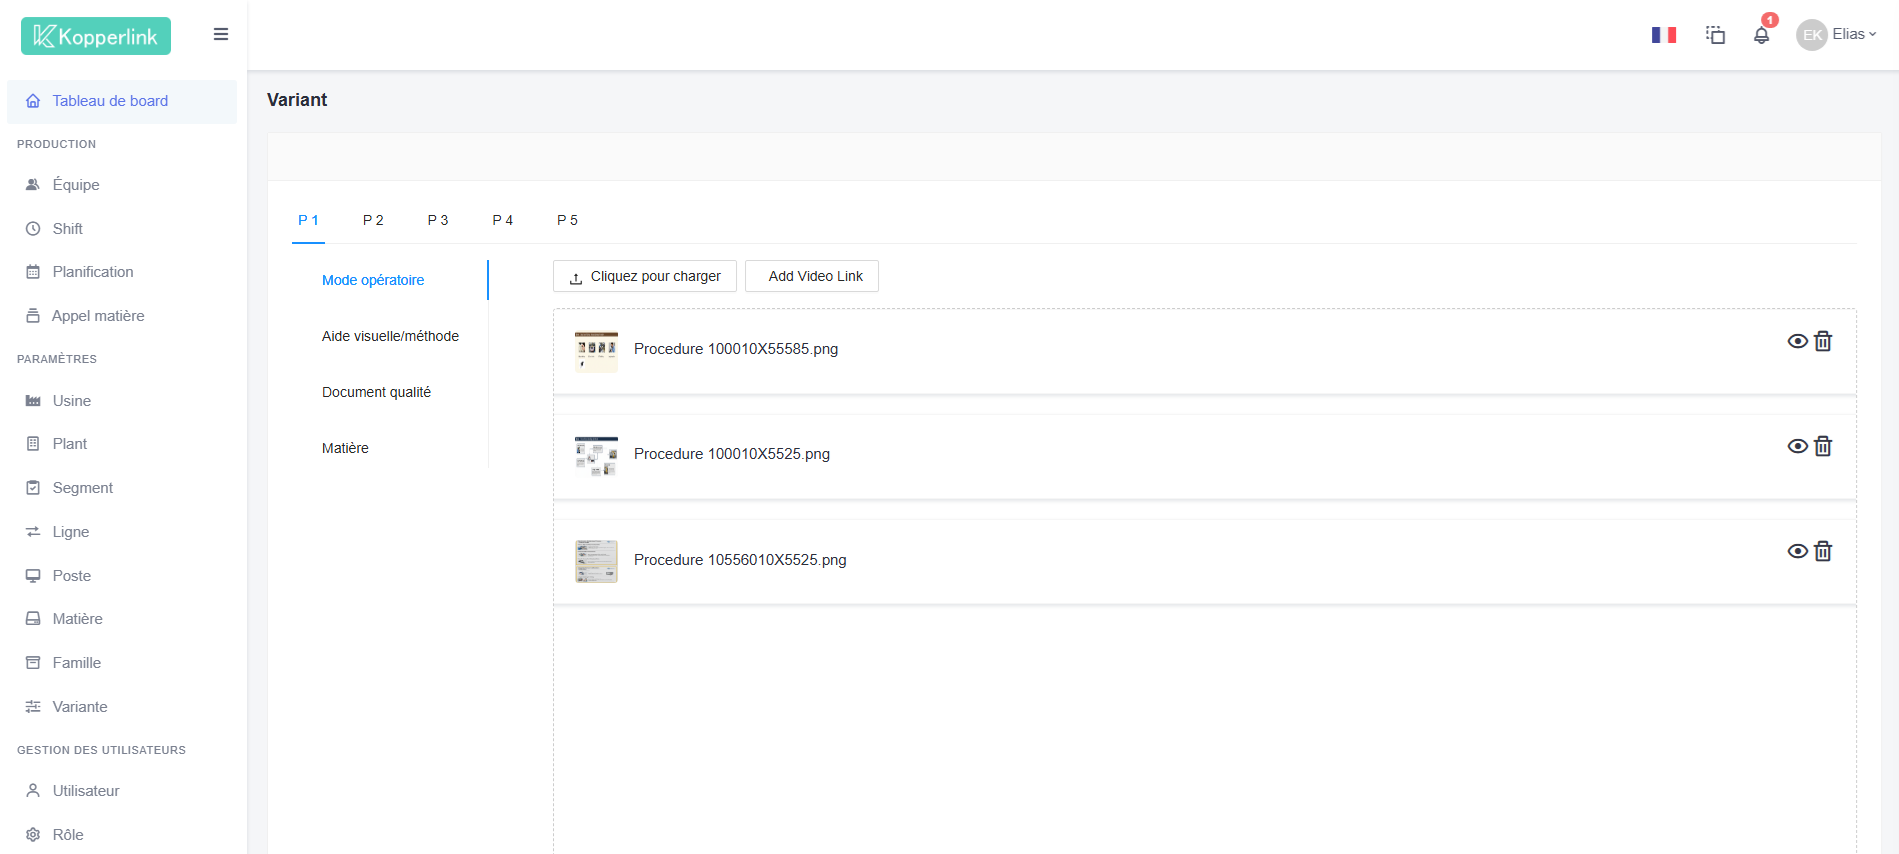The width and height of the screenshot is (1899, 854).
Task: Go to Planification in the sidebar
Action: pyautogui.click(x=92, y=272)
